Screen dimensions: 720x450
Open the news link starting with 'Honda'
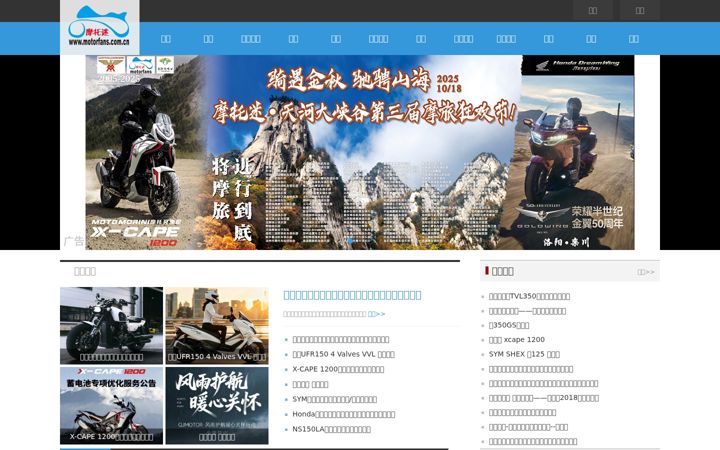[343, 414]
